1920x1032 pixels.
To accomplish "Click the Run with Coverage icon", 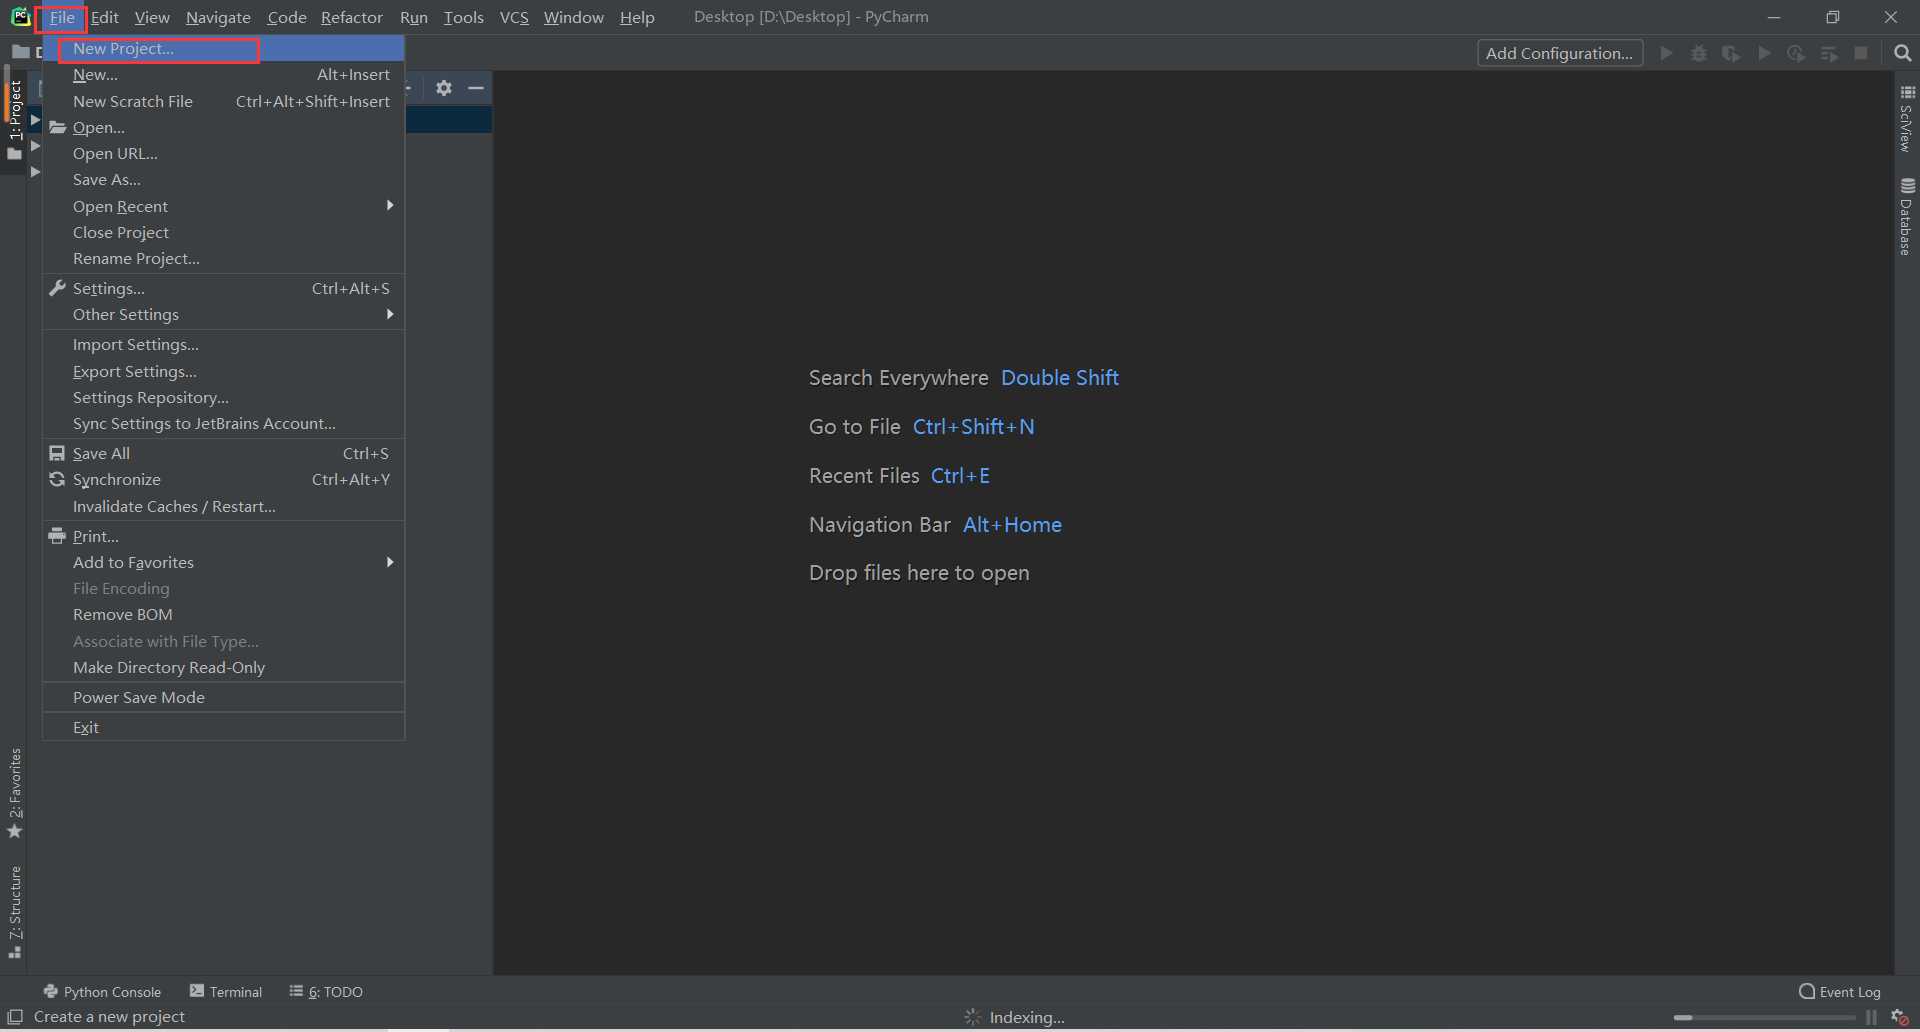I will click(1731, 54).
